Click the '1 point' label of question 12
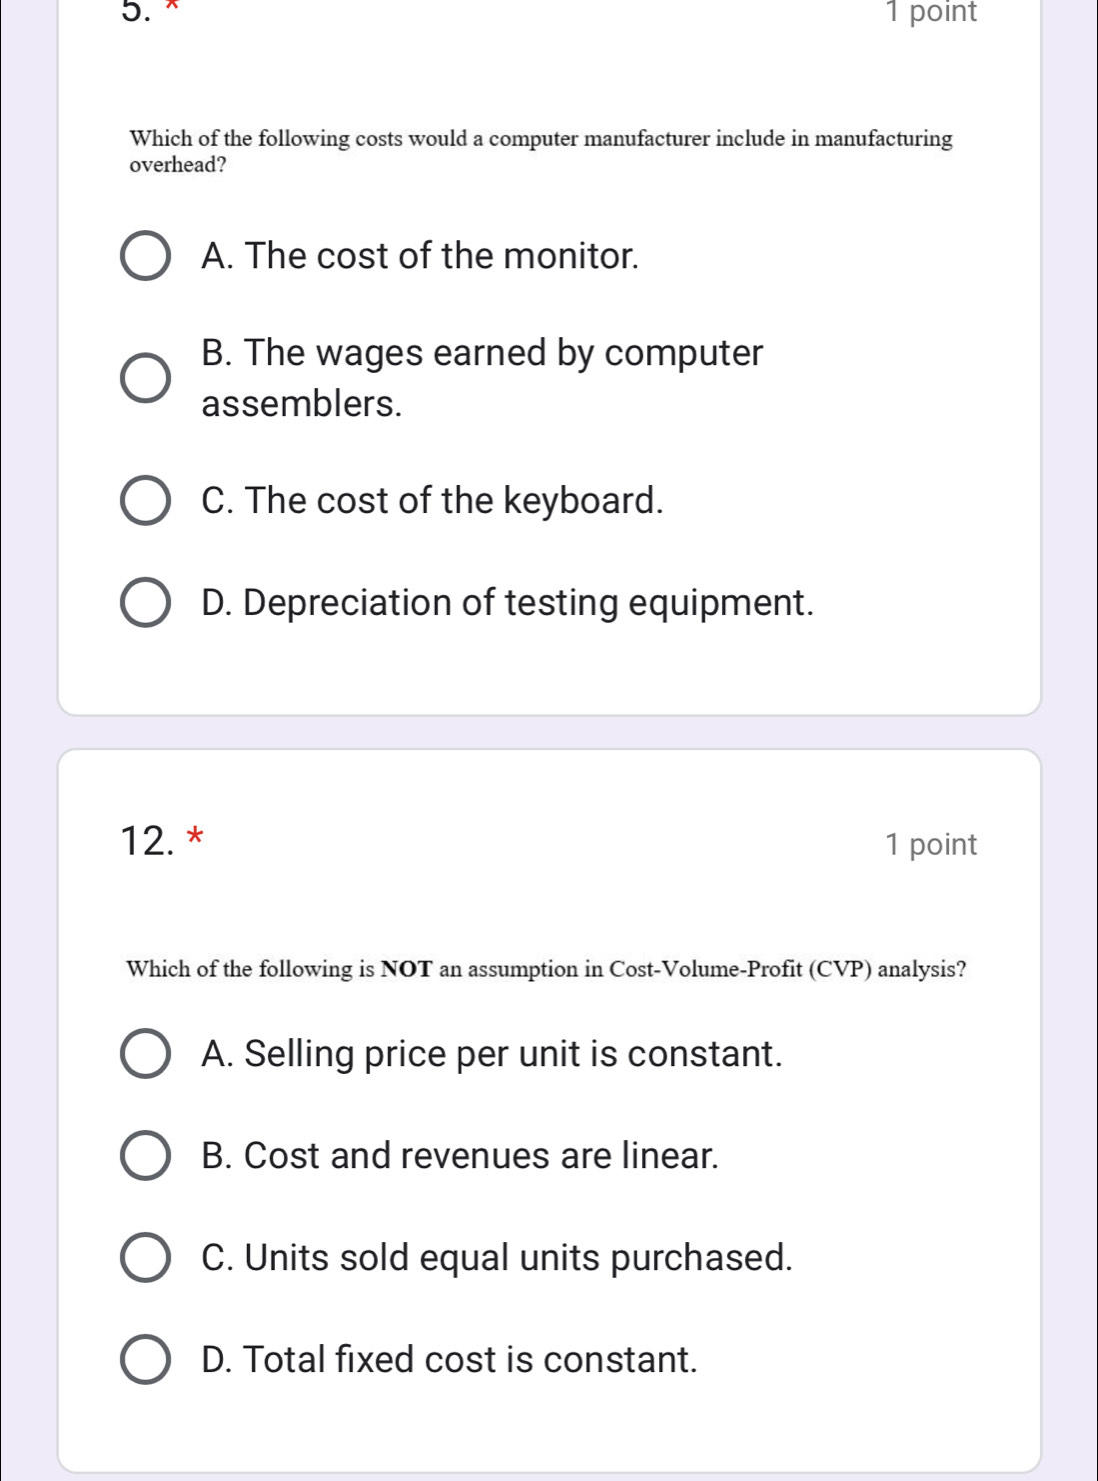 click(930, 845)
